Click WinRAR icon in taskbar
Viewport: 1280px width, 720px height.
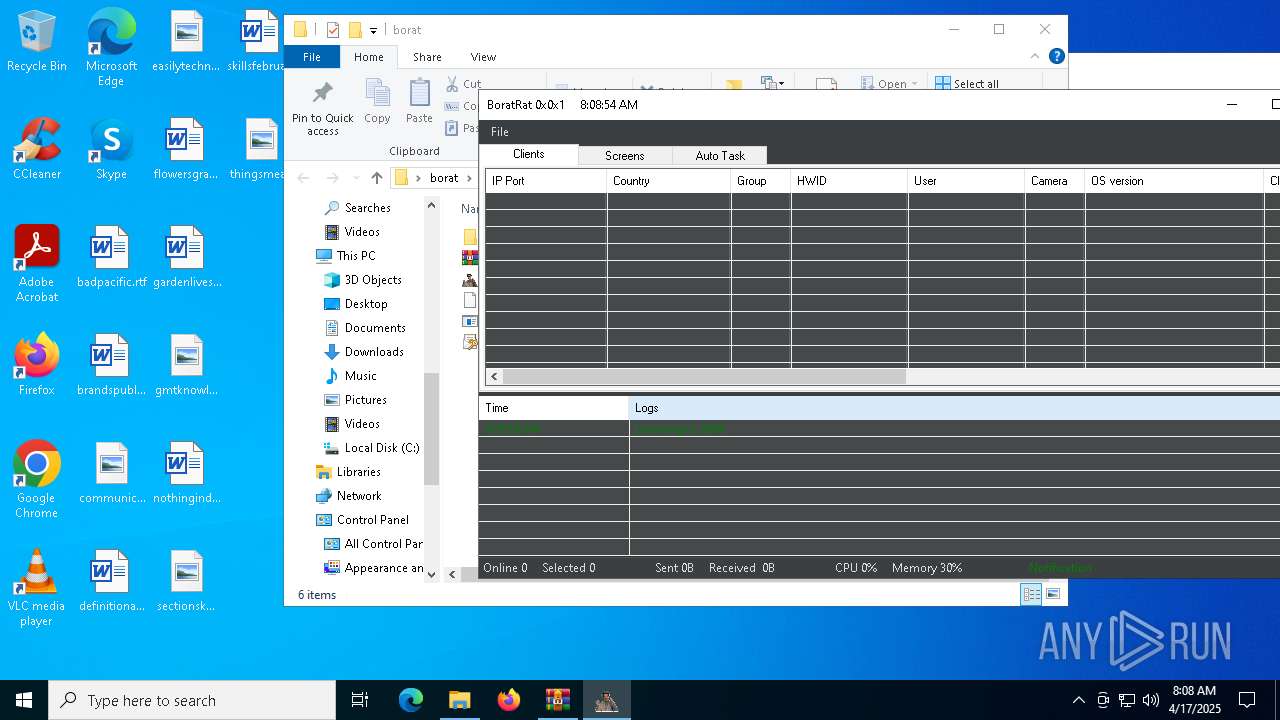coord(557,700)
